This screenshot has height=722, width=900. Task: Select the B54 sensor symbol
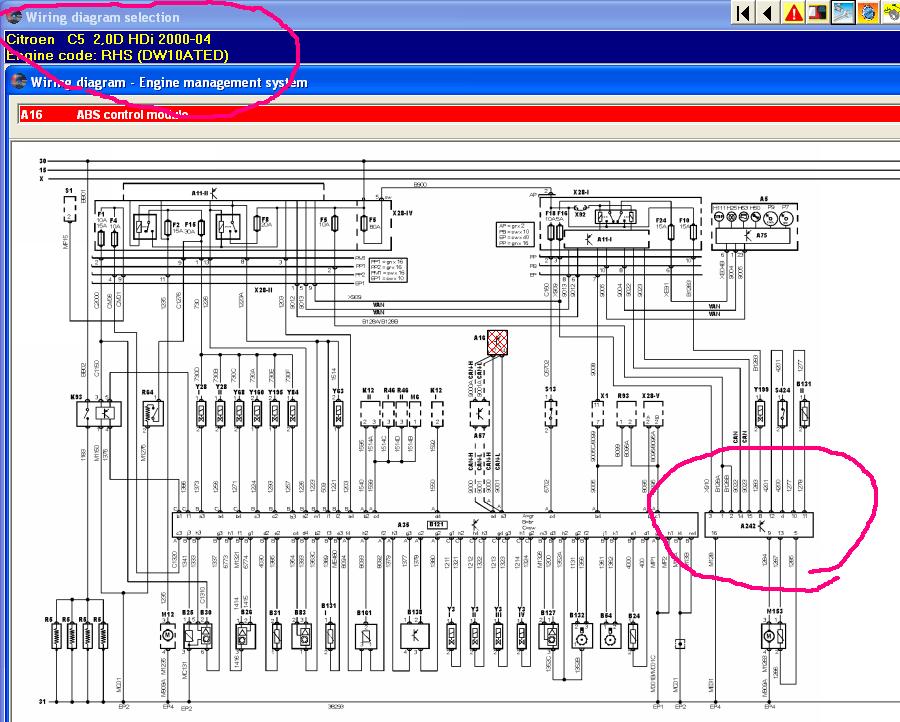610,636
